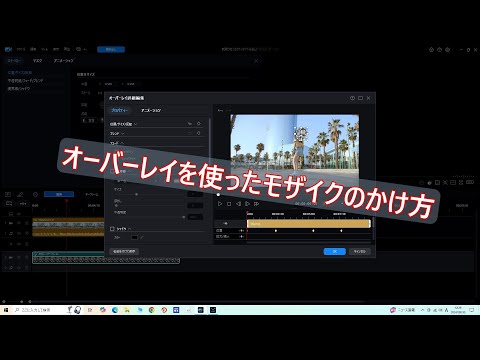
Task: Click the circular icon in the main timeline toolbar
Action: click(x=35, y=194)
